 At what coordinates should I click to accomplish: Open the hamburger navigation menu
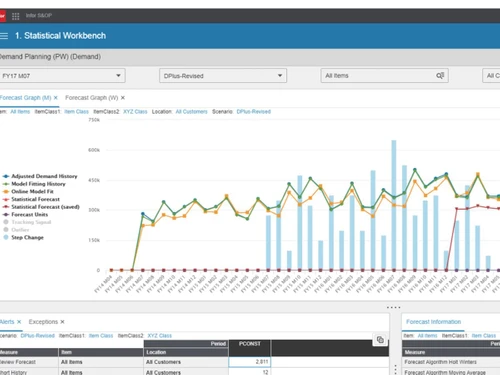[x=4, y=36]
